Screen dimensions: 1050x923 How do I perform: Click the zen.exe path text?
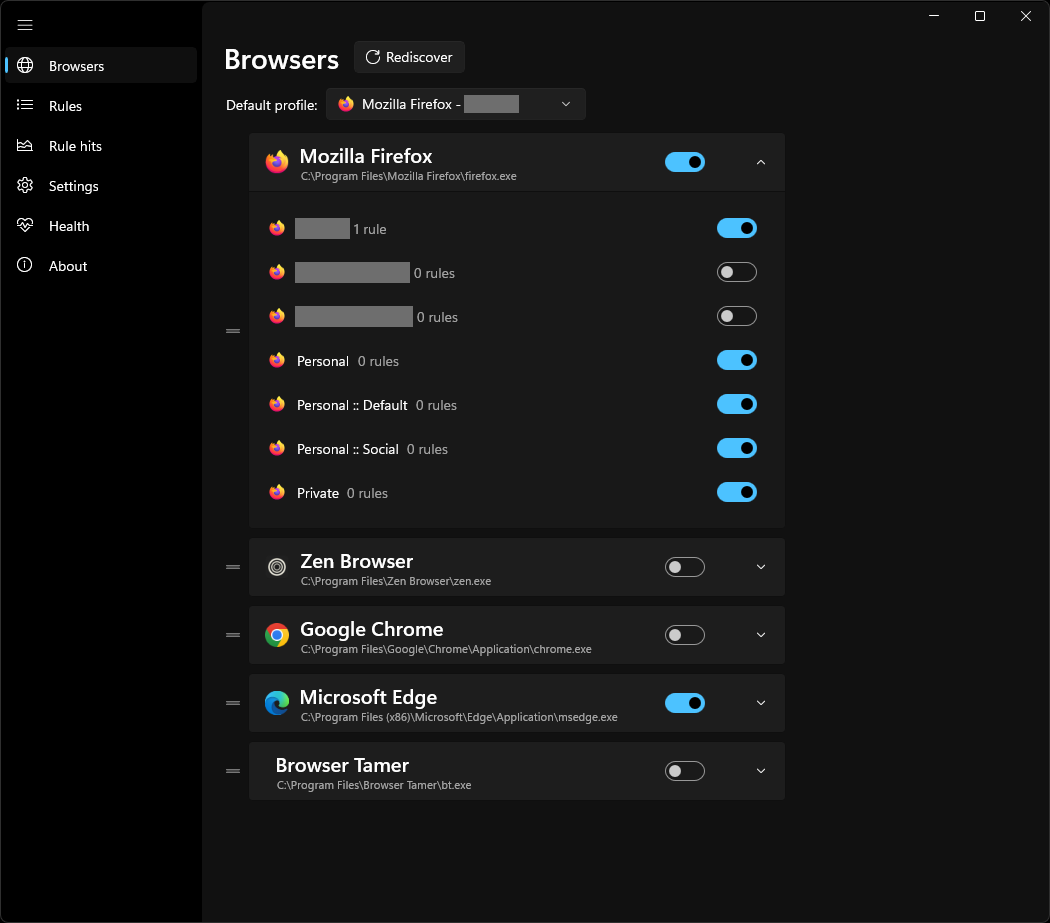click(396, 581)
